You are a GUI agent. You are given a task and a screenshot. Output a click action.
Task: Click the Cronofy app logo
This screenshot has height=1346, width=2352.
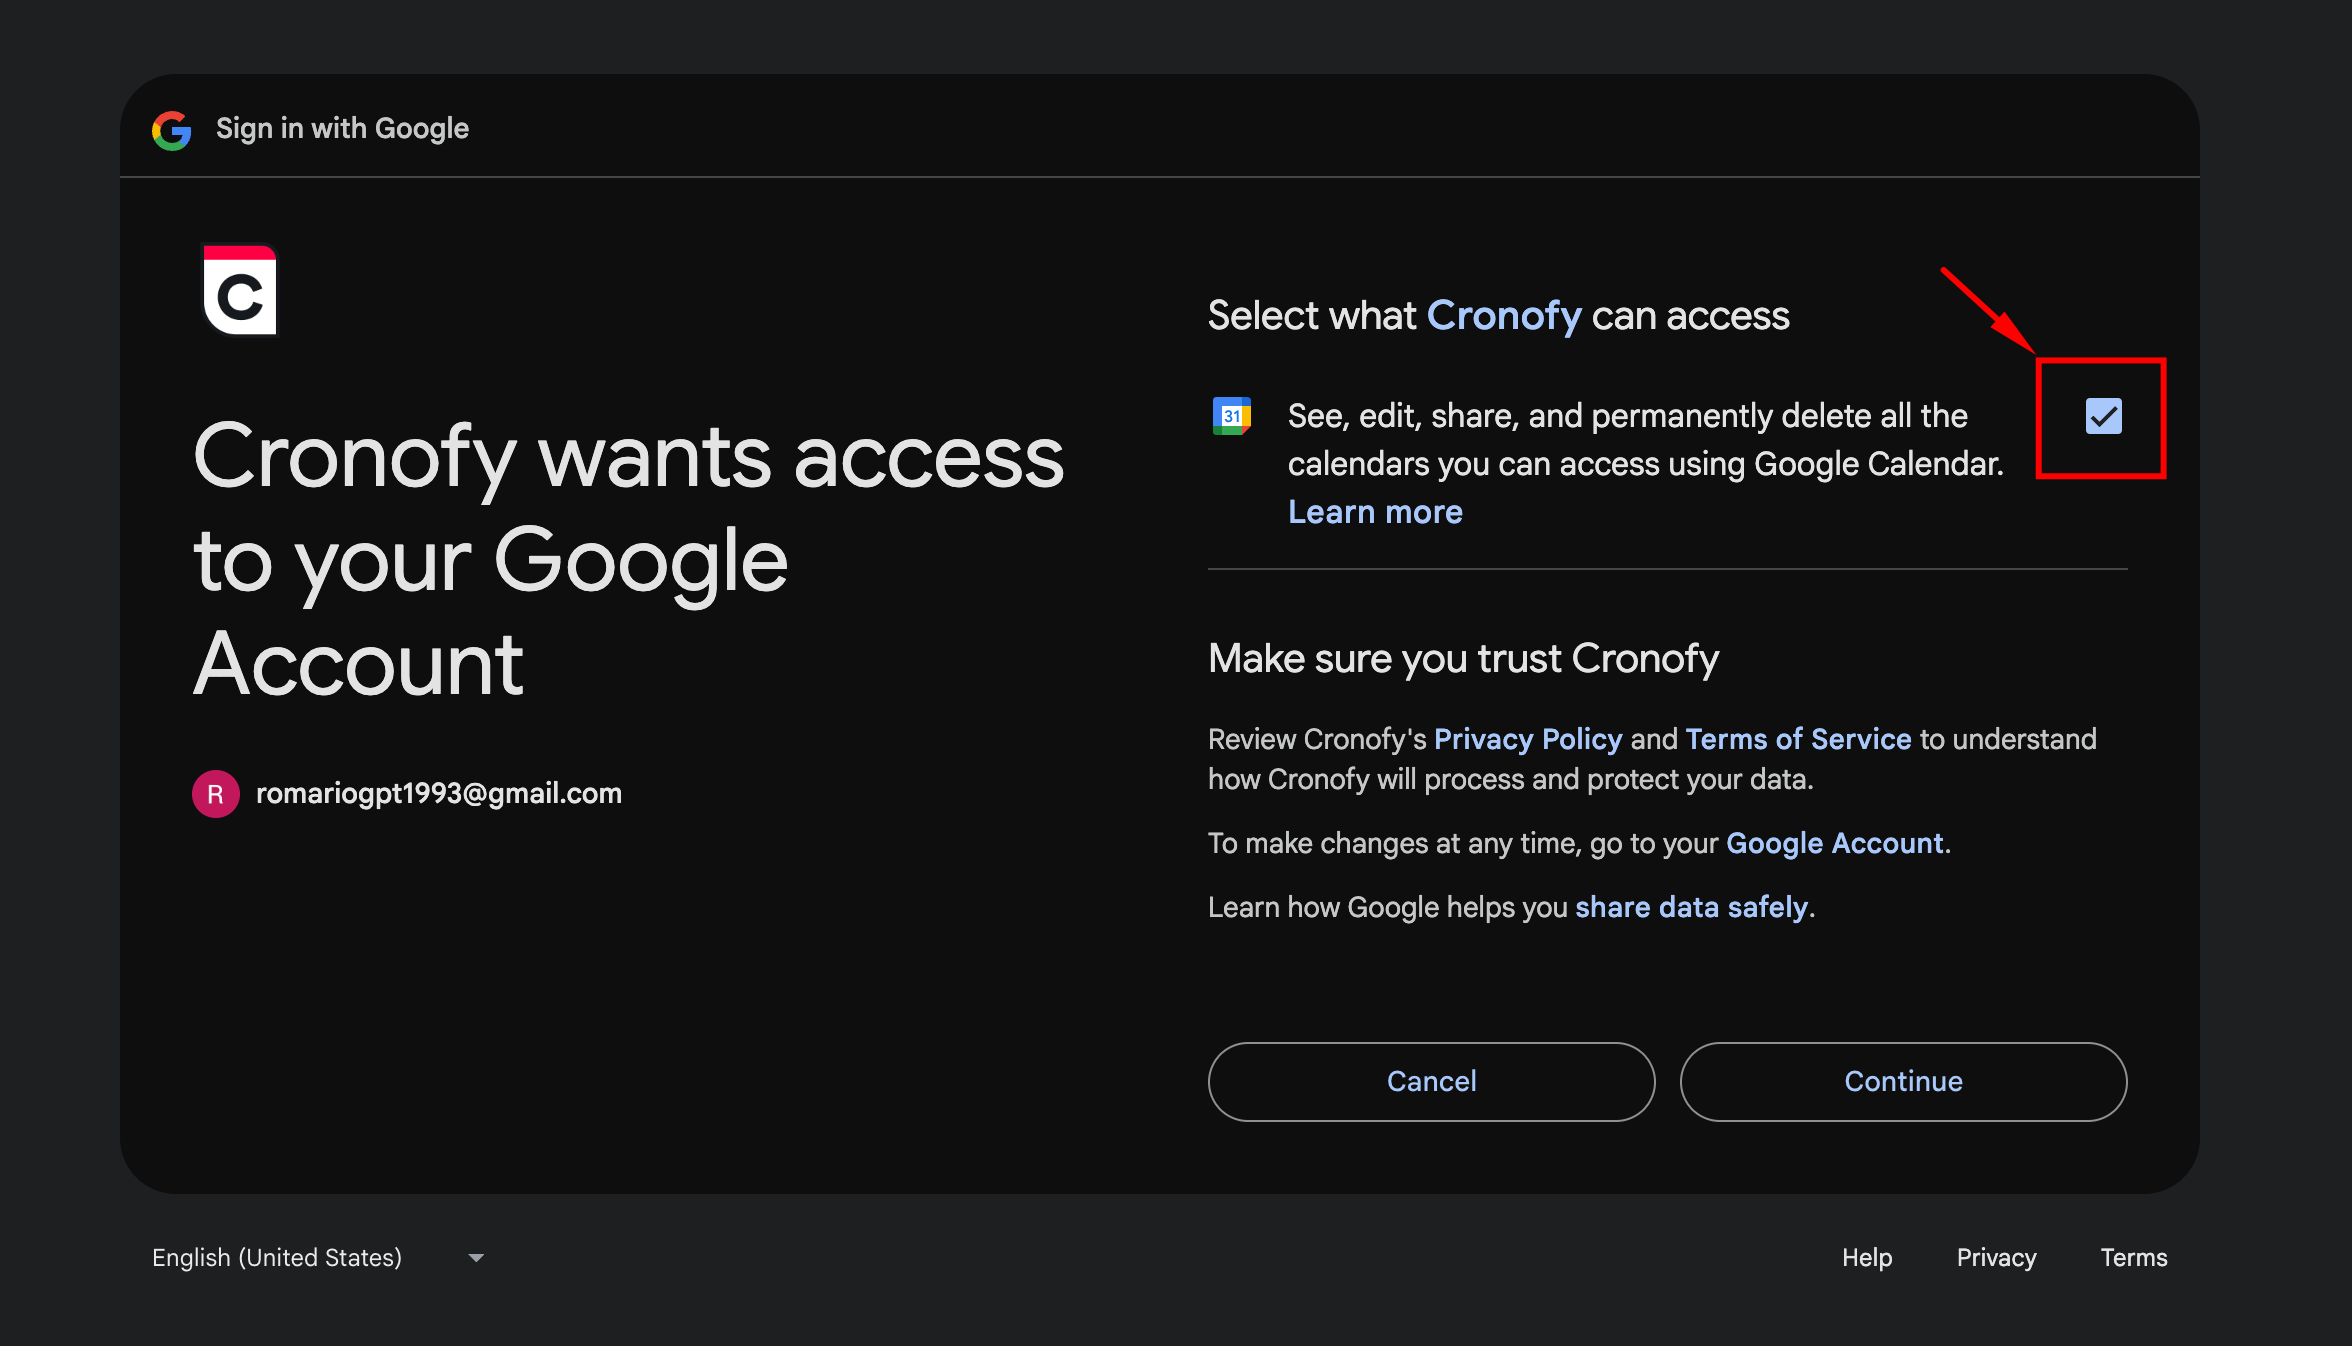click(x=240, y=290)
